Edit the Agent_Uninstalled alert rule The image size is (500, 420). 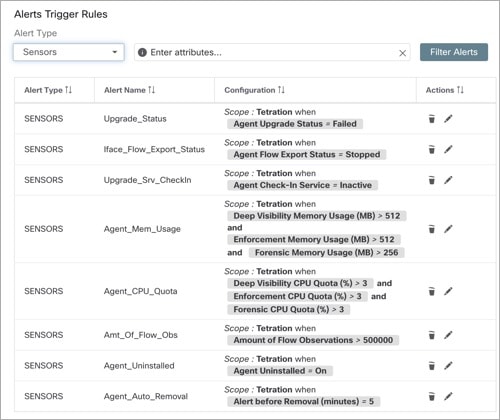(x=448, y=365)
